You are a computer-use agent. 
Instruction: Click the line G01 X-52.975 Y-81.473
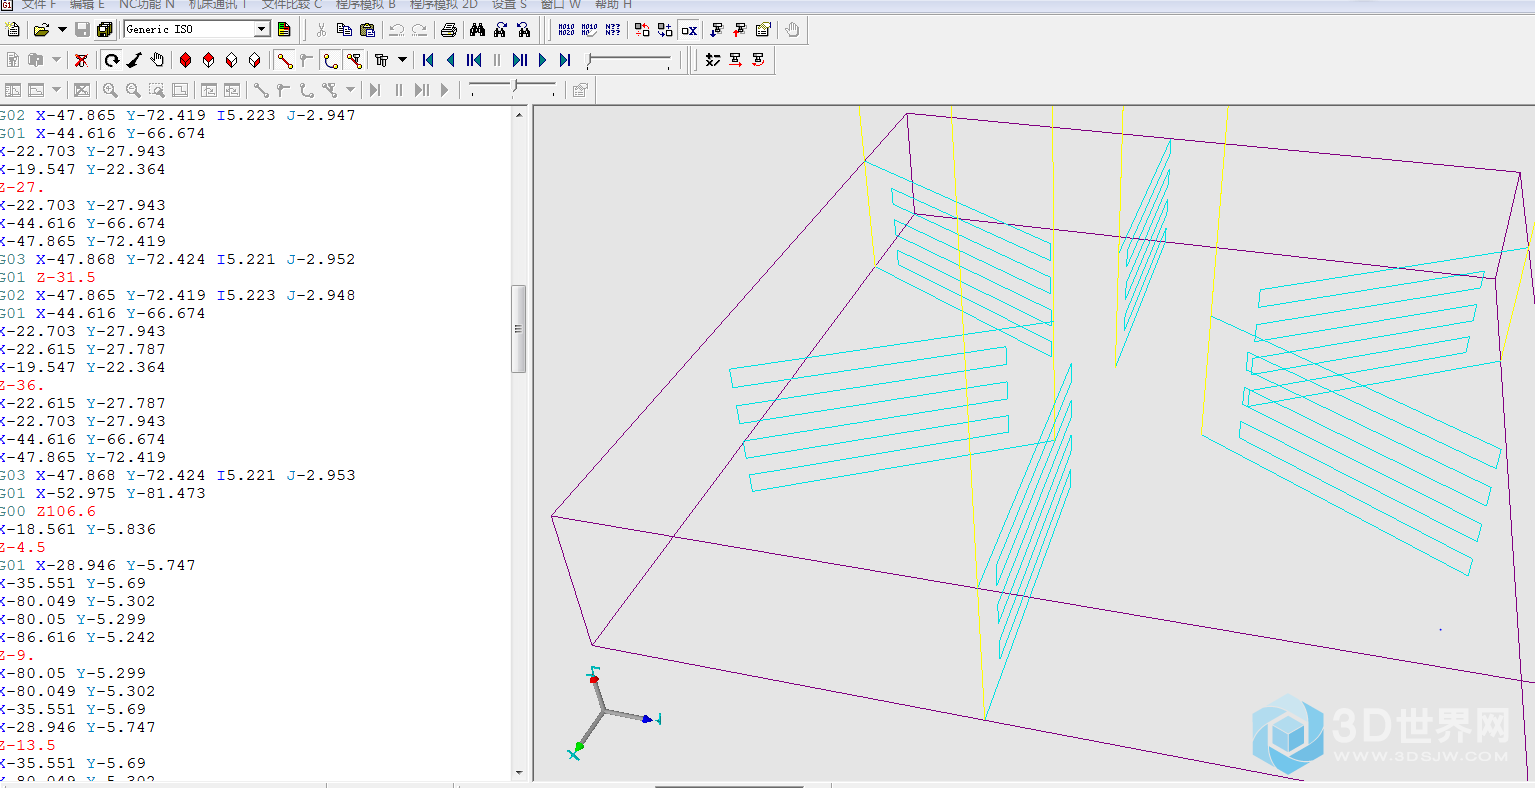tap(102, 493)
